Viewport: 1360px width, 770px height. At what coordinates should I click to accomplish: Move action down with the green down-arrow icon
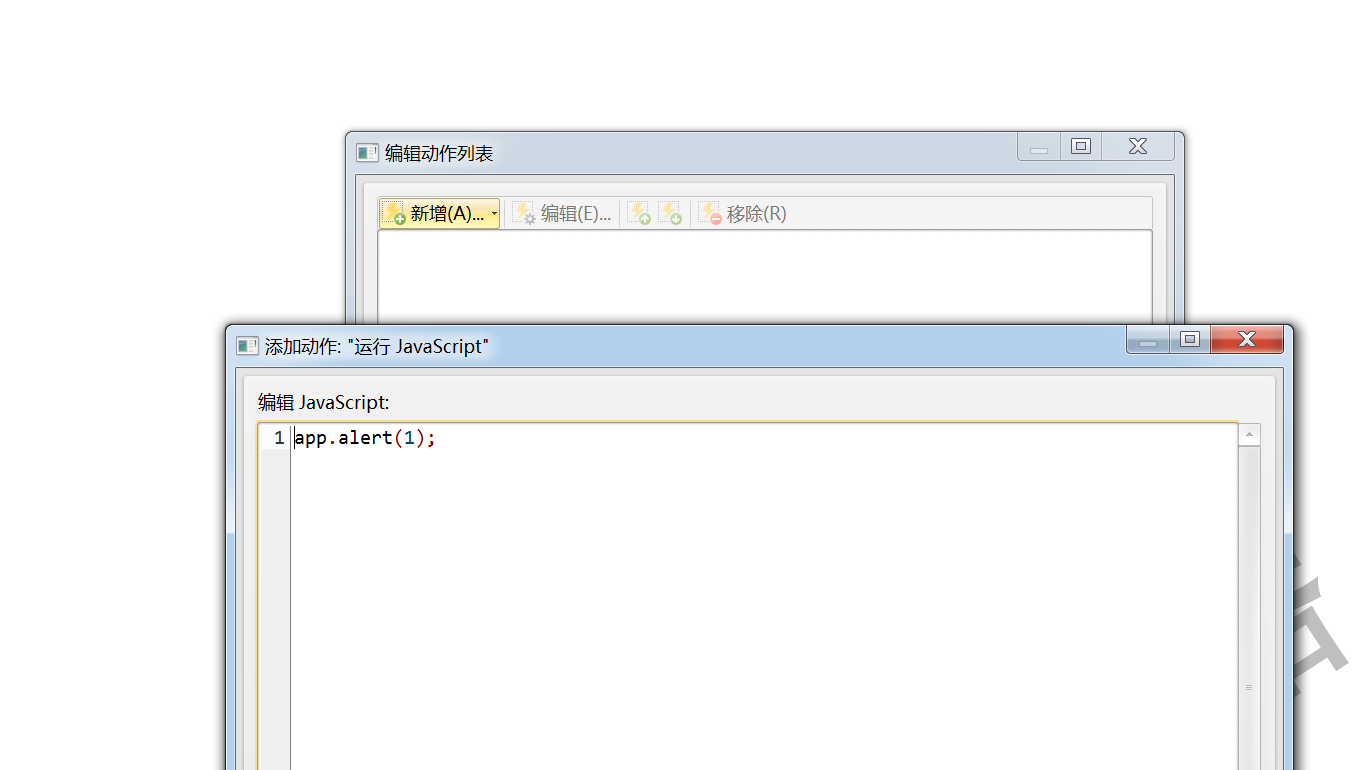(669, 213)
